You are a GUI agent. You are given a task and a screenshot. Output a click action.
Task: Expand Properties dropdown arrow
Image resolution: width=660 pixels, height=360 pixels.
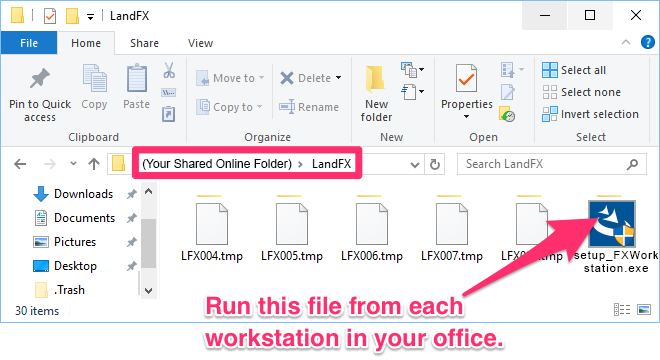click(x=466, y=117)
